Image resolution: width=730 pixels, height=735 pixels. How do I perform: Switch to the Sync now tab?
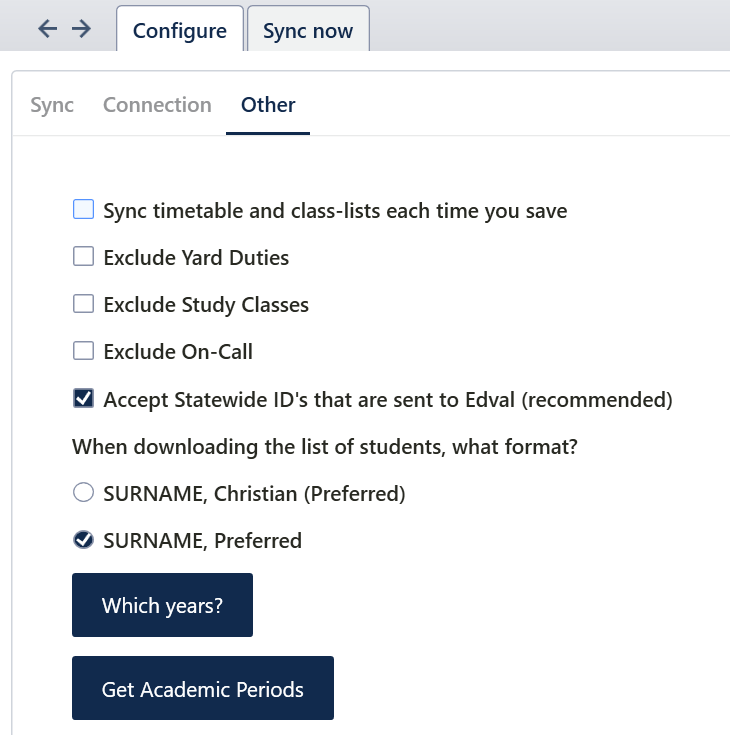[308, 31]
